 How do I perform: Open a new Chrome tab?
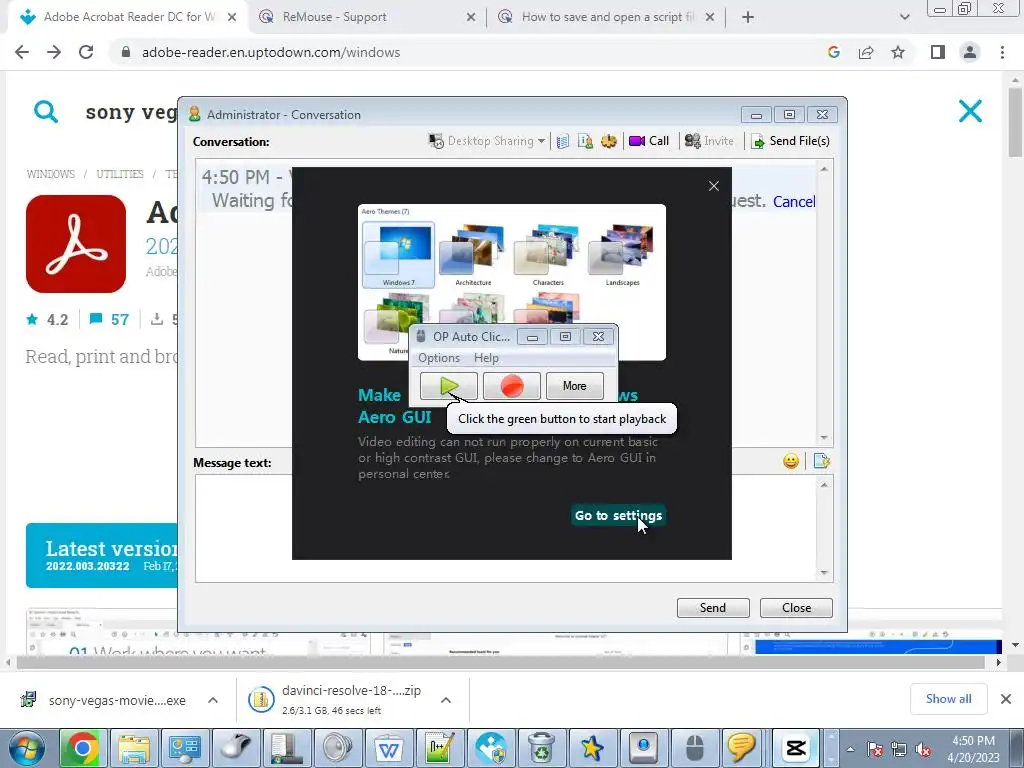tap(748, 17)
